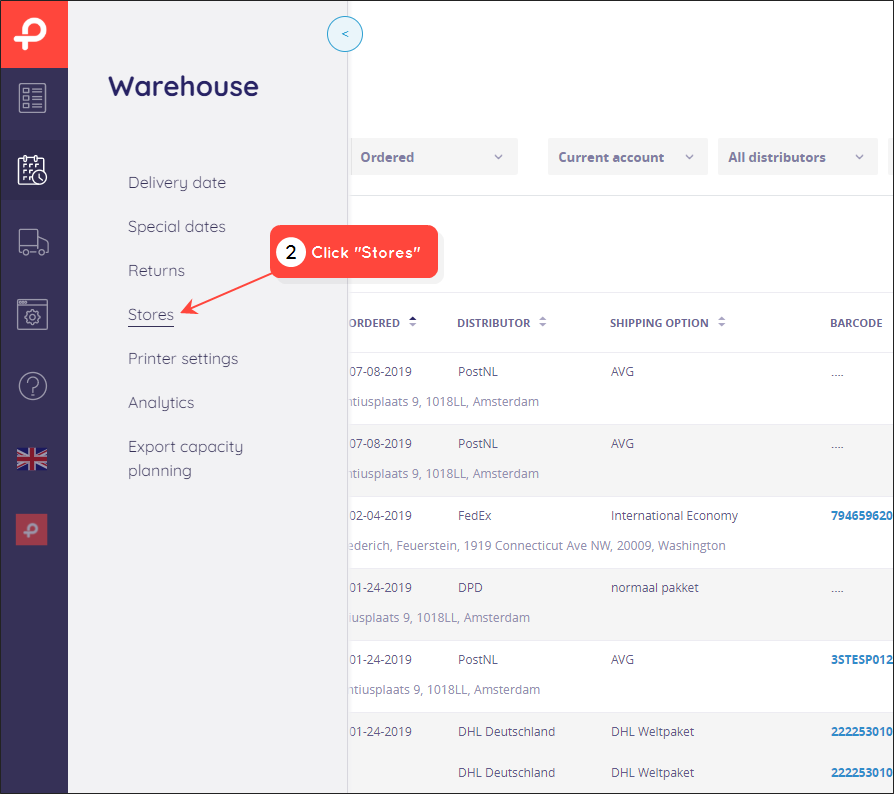This screenshot has width=894, height=794.
Task: Click the 02-04-2019 order date
Action: click(x=380, y=516)
